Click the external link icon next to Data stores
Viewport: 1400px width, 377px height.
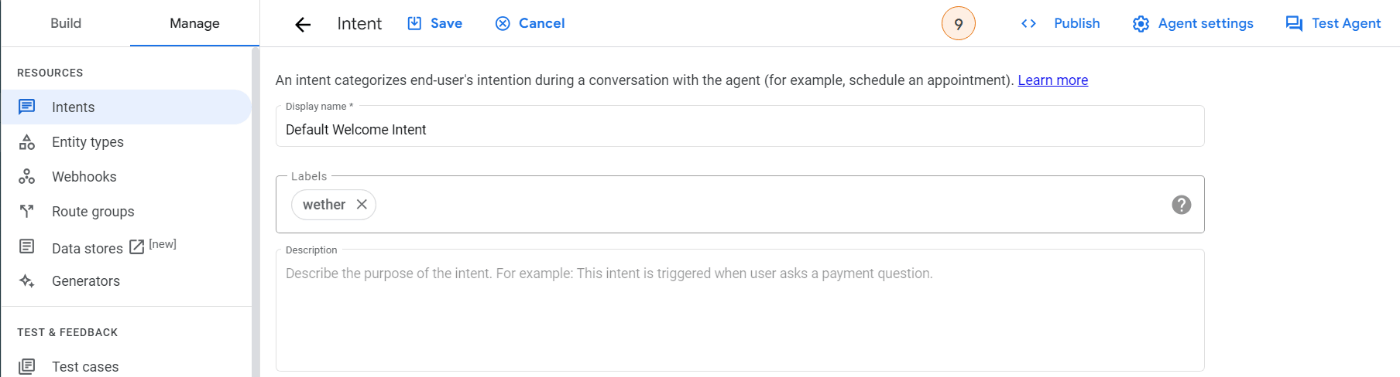pyautogui.click(x=137, y=248)
